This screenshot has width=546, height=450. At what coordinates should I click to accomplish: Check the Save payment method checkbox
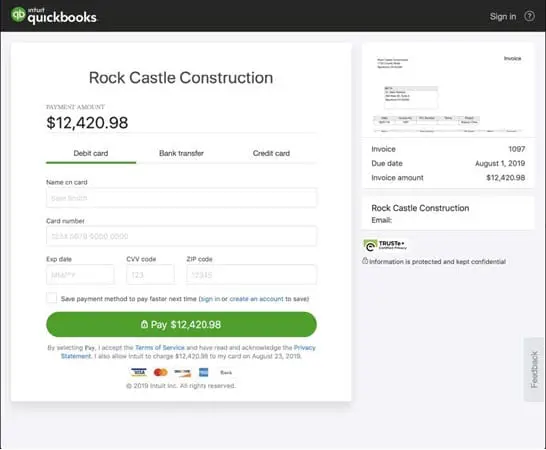(x=52, y=298)
